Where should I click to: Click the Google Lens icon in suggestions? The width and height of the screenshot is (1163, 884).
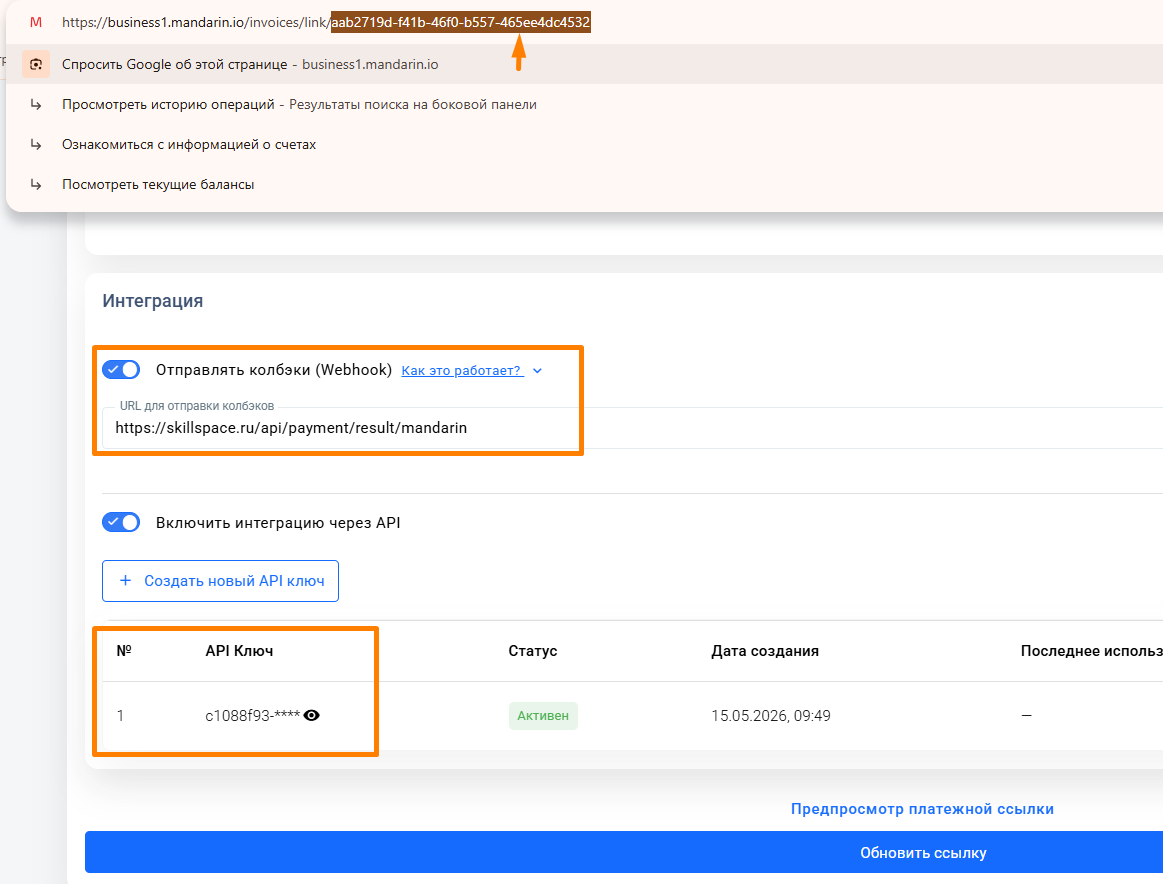(36, 65)
